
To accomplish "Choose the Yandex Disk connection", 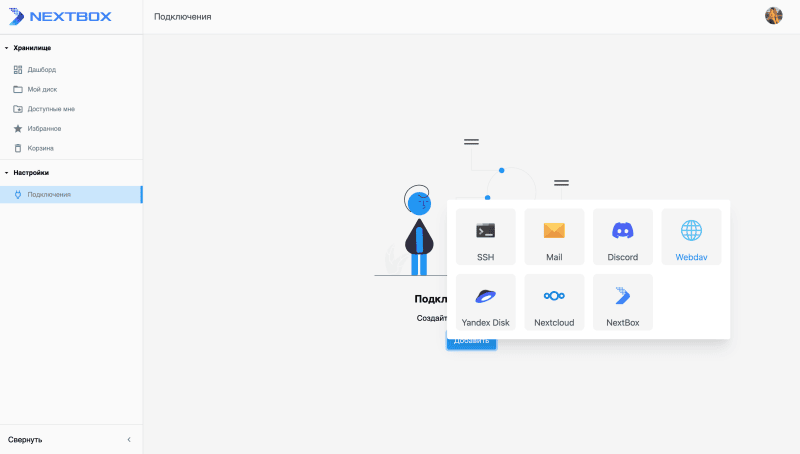I will pyautogui.click(x=485, y=302).
